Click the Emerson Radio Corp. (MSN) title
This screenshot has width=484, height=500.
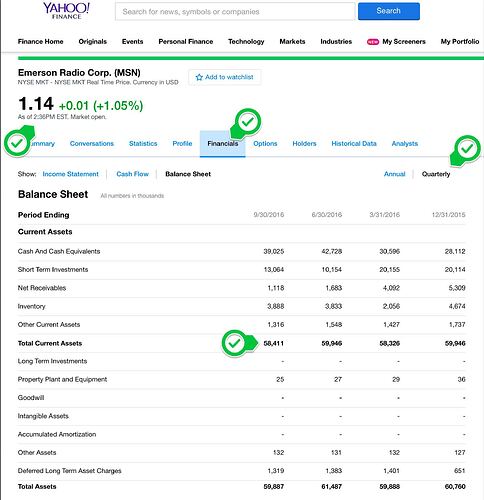(79, 73)
